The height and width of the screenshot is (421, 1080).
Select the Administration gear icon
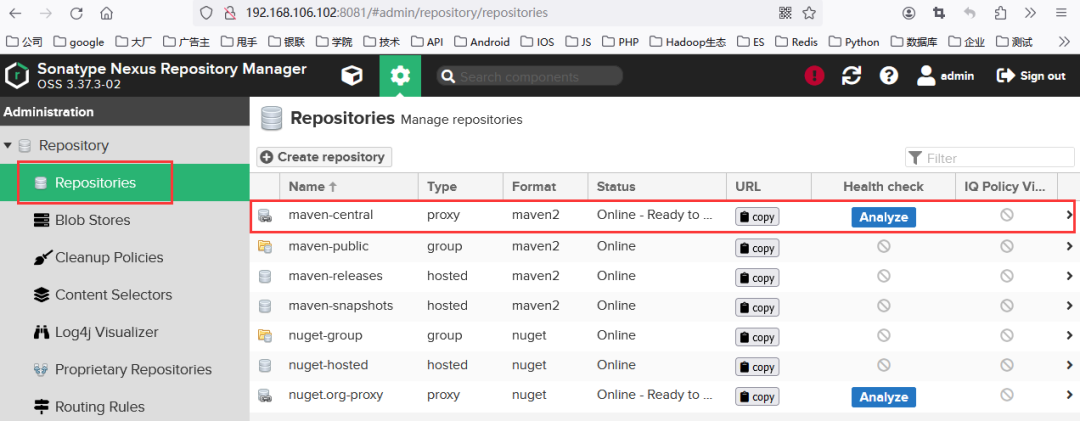pyautogui.click(x=399, y=76)
